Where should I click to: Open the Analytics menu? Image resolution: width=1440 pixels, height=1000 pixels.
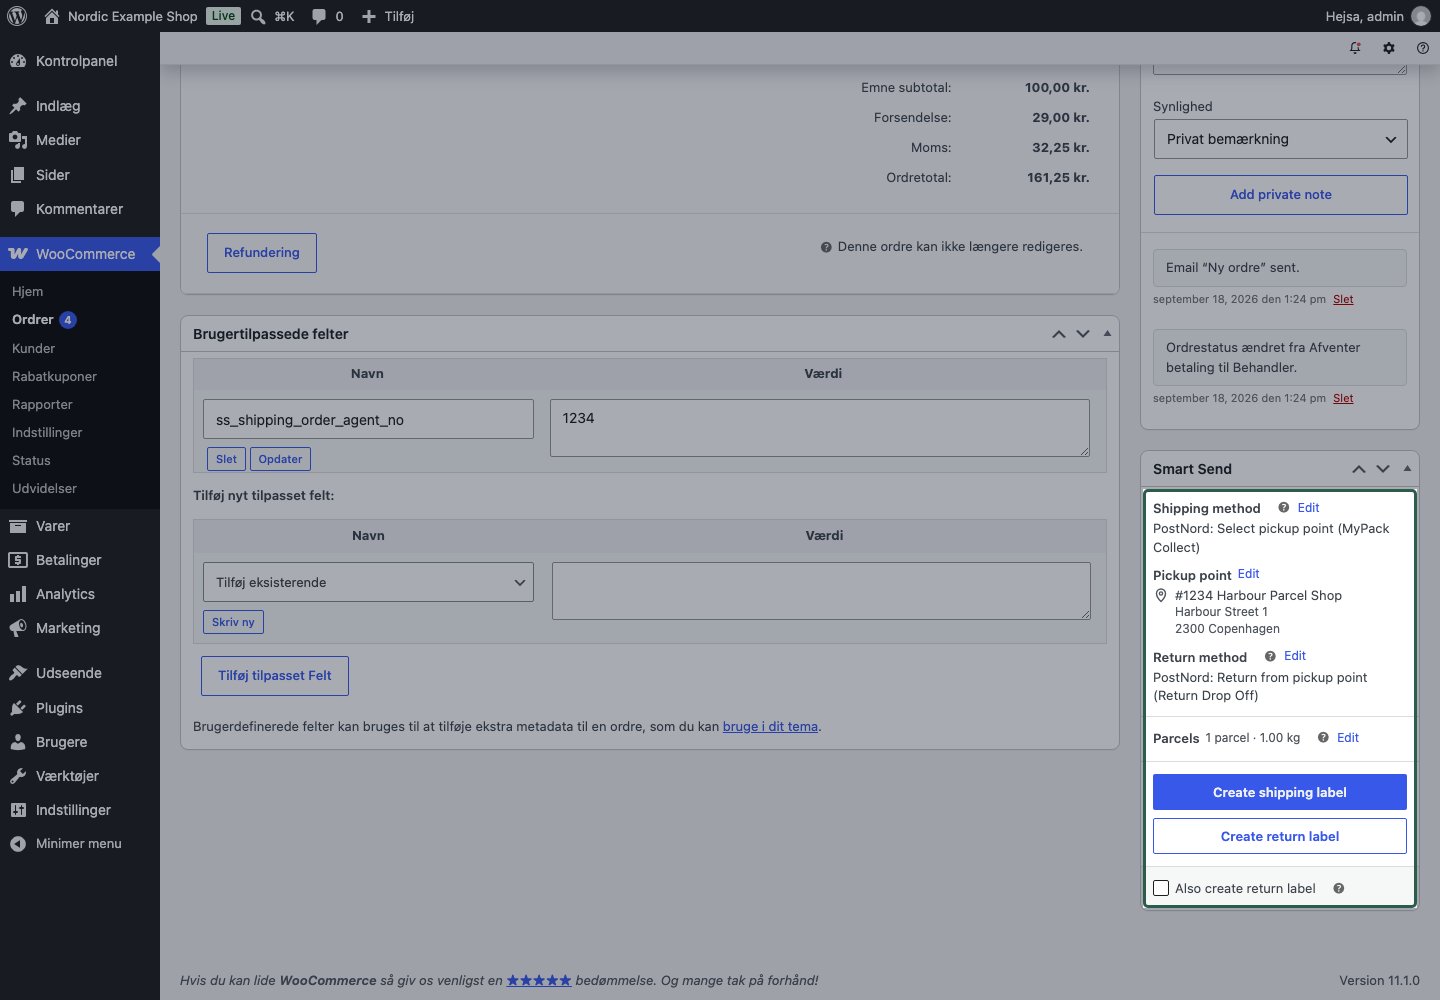pyautogui.click(x=80, y=594)
